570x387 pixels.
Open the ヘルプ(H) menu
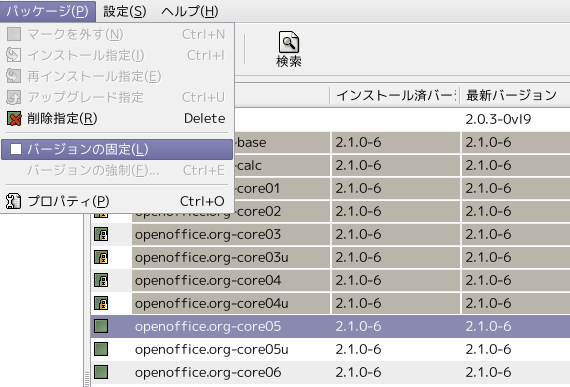pyautogui.click(x=190, y=11)
